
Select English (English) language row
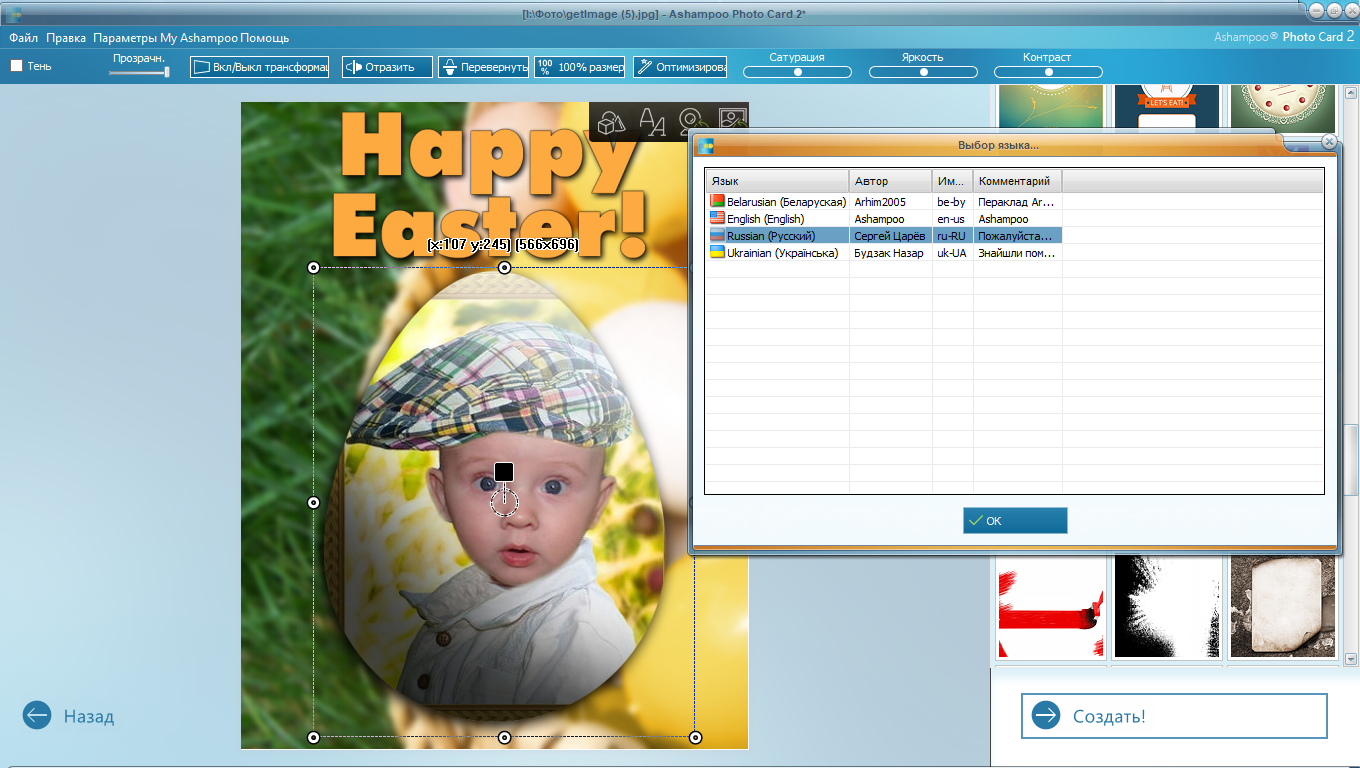[765, 219]
